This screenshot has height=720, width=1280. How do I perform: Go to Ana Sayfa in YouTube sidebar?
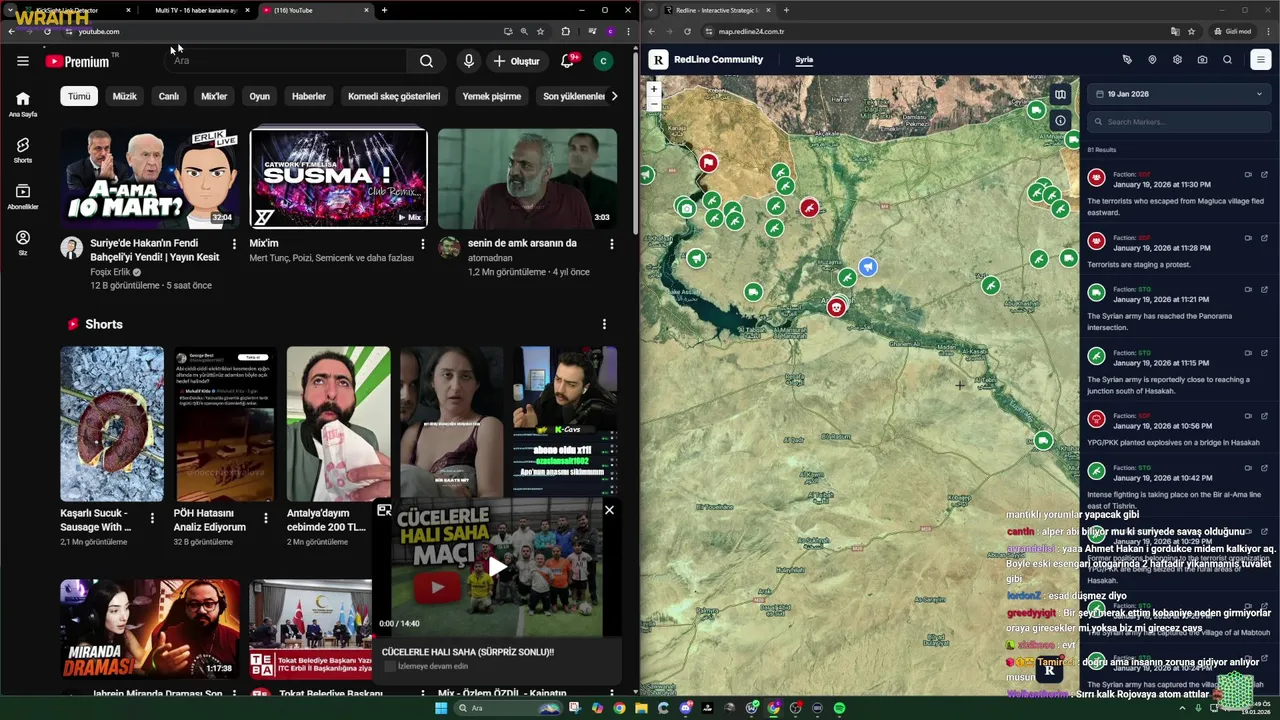tap(23, 104)
